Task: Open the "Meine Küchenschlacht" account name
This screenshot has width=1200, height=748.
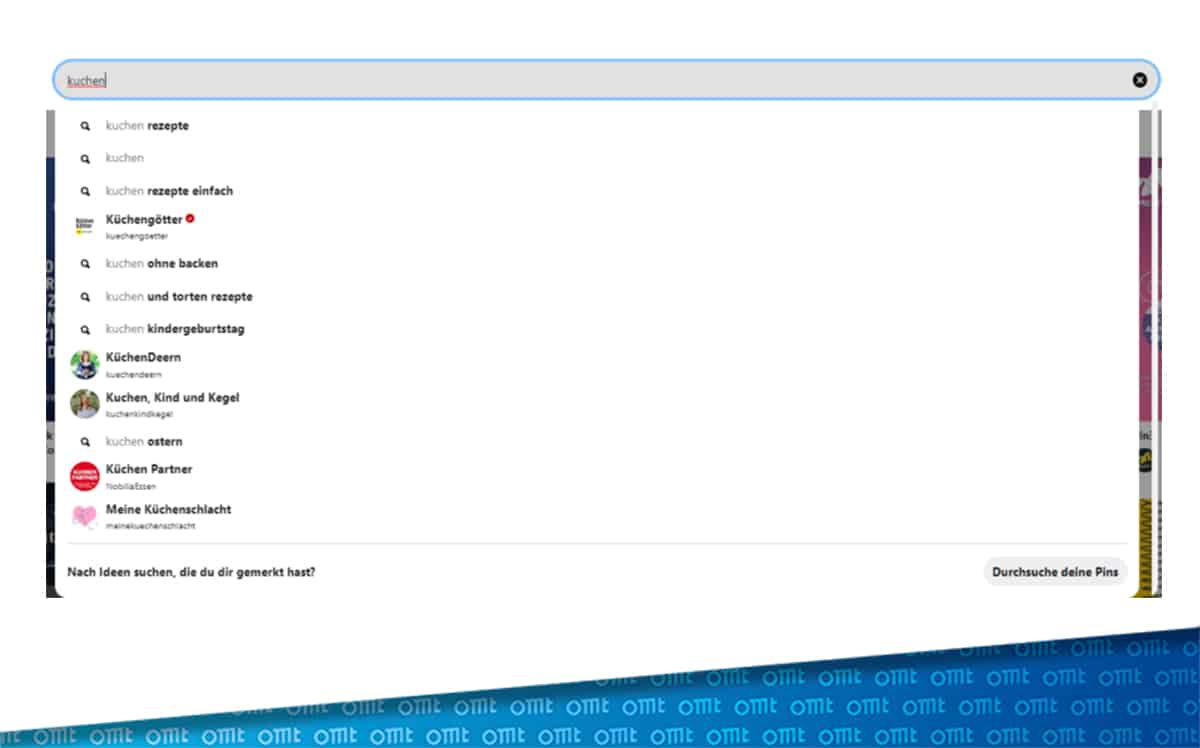Action: pyautogui.click(x=168, y=510)
